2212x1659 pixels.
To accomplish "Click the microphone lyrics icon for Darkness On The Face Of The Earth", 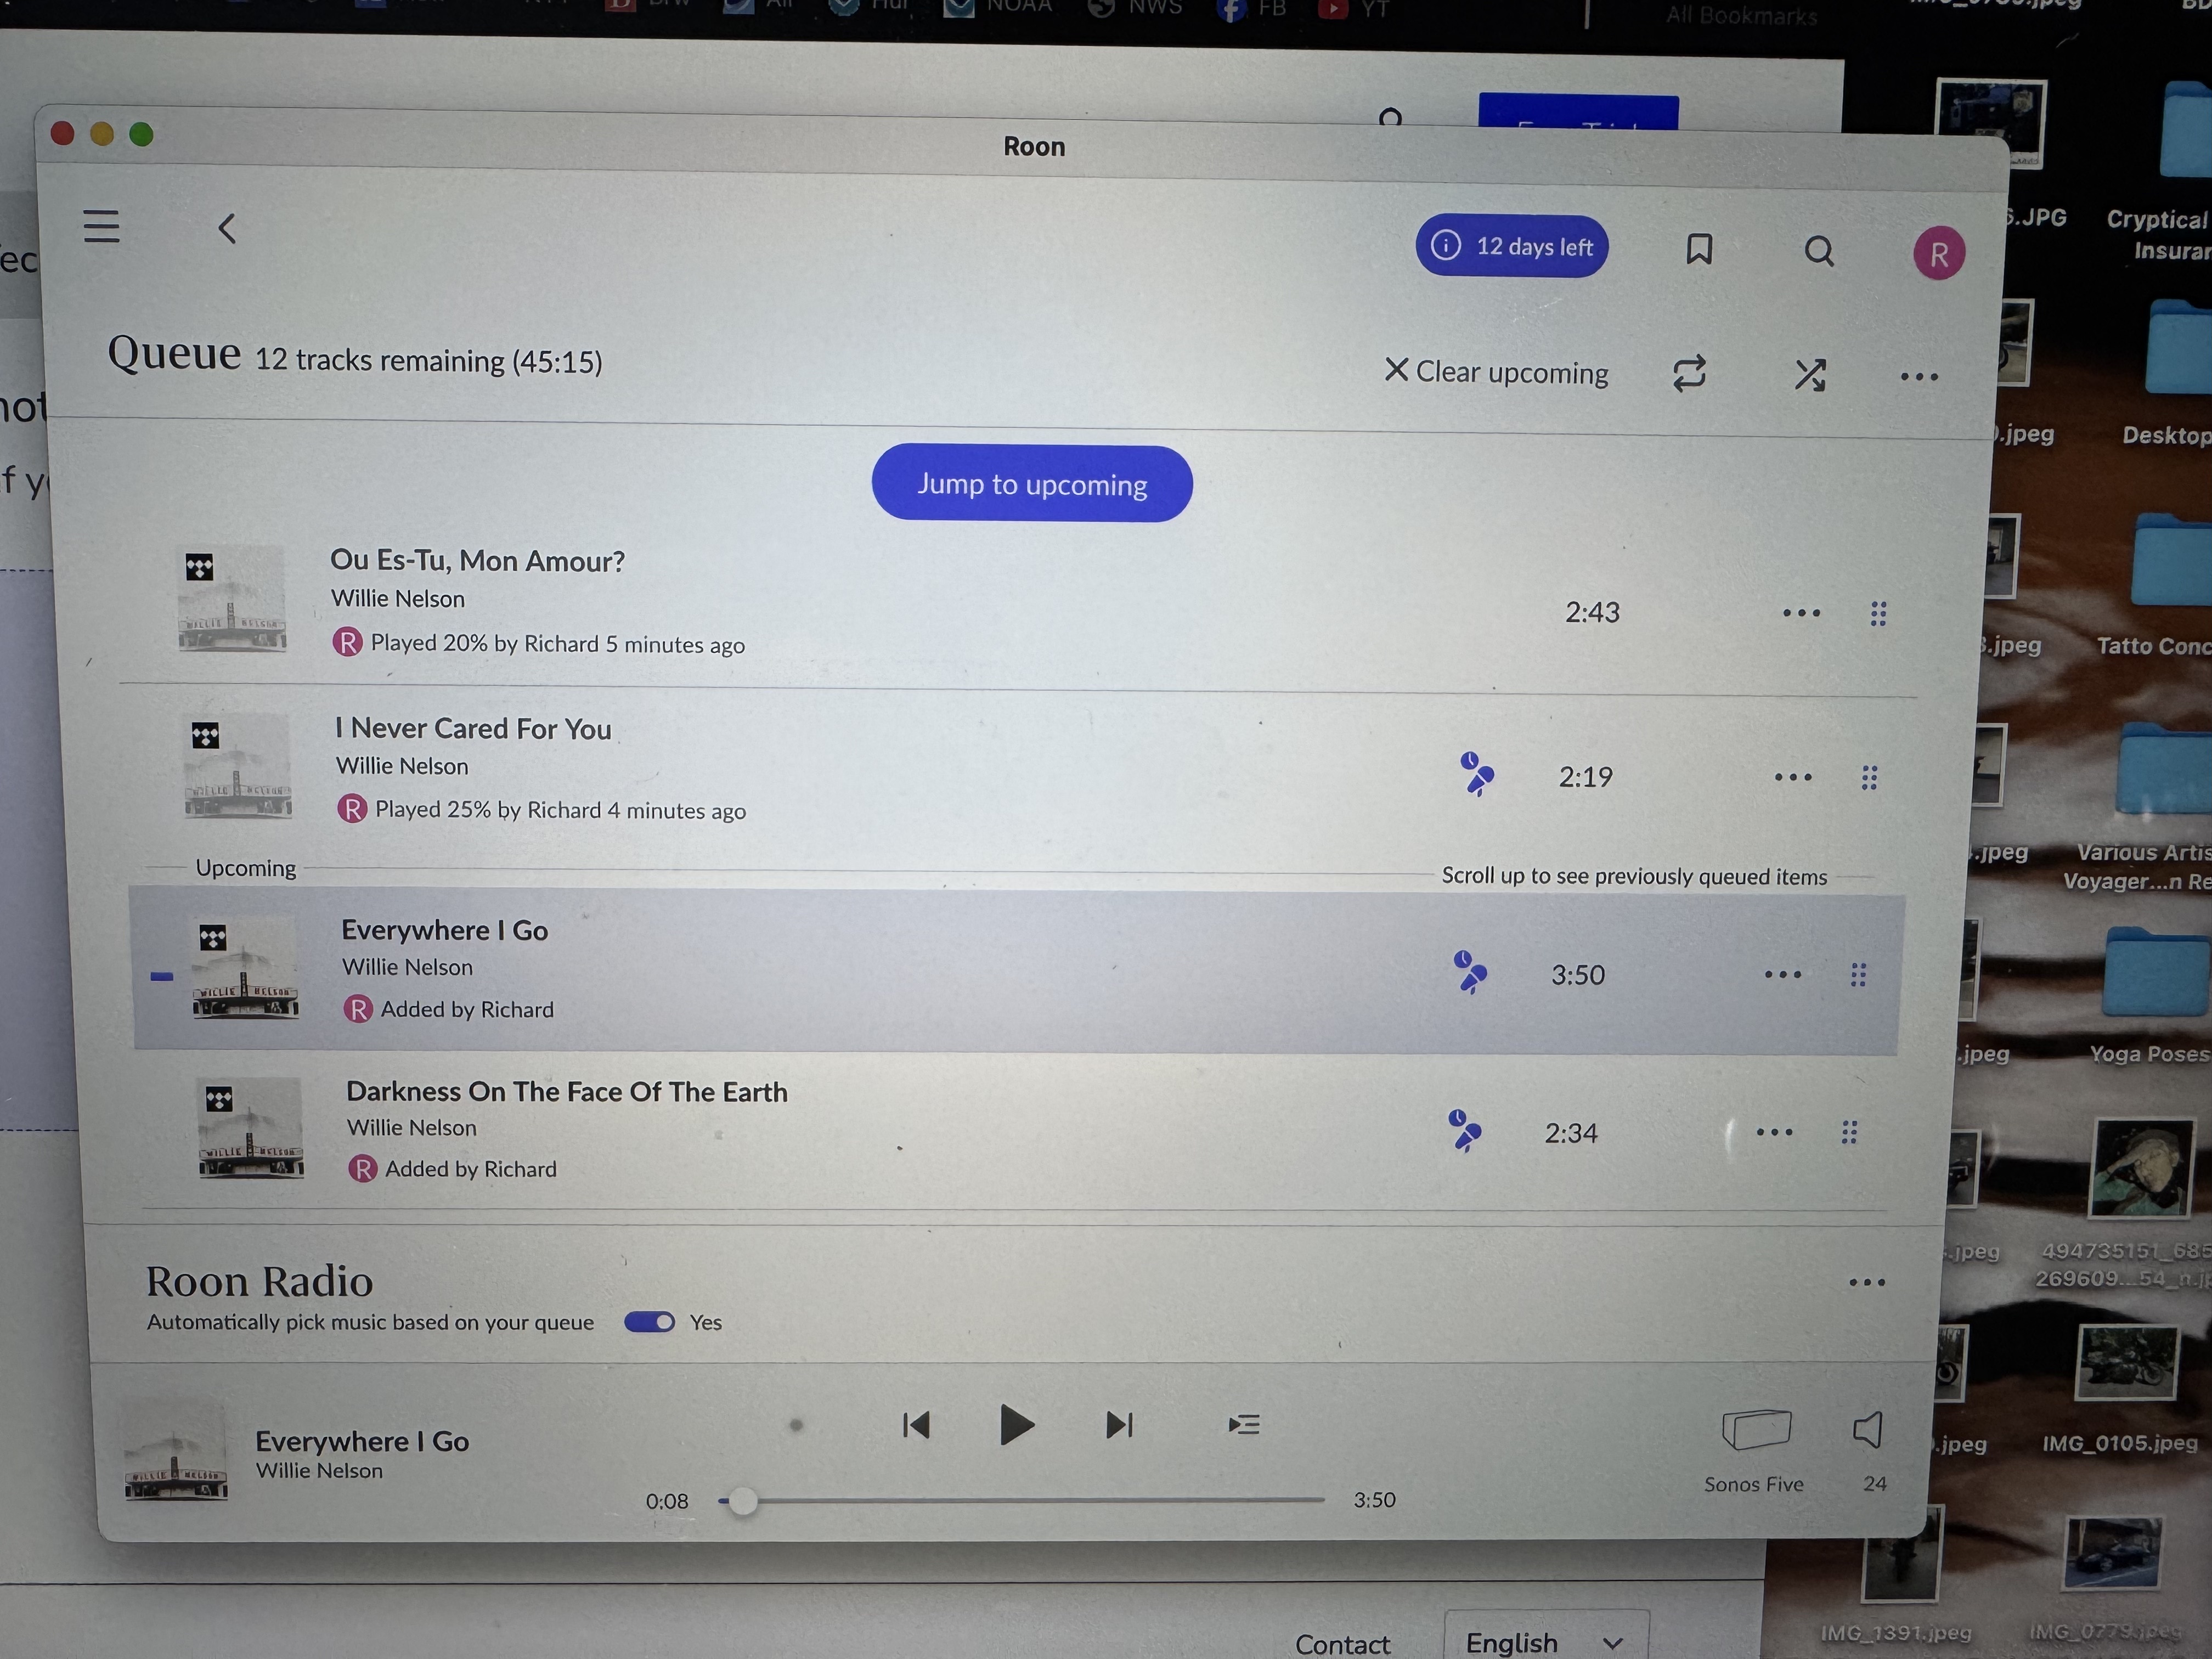I will coord(1464,1131).
